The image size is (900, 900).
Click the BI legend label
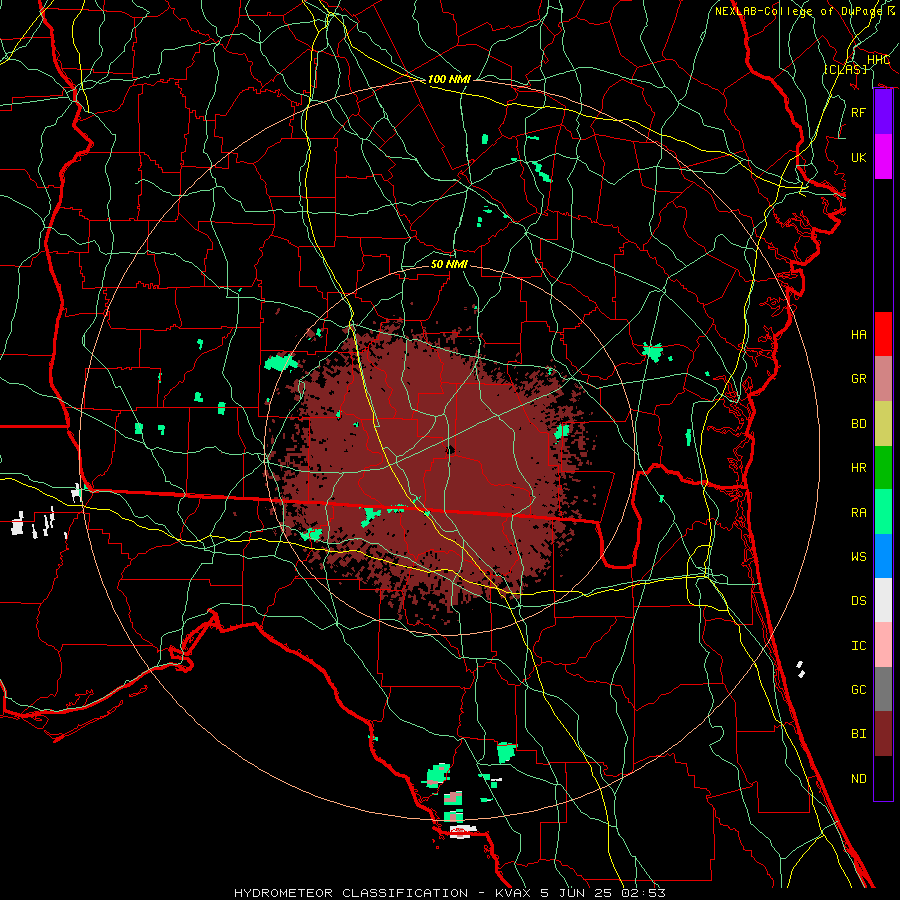pyautogui.click(x=859, y=734)
